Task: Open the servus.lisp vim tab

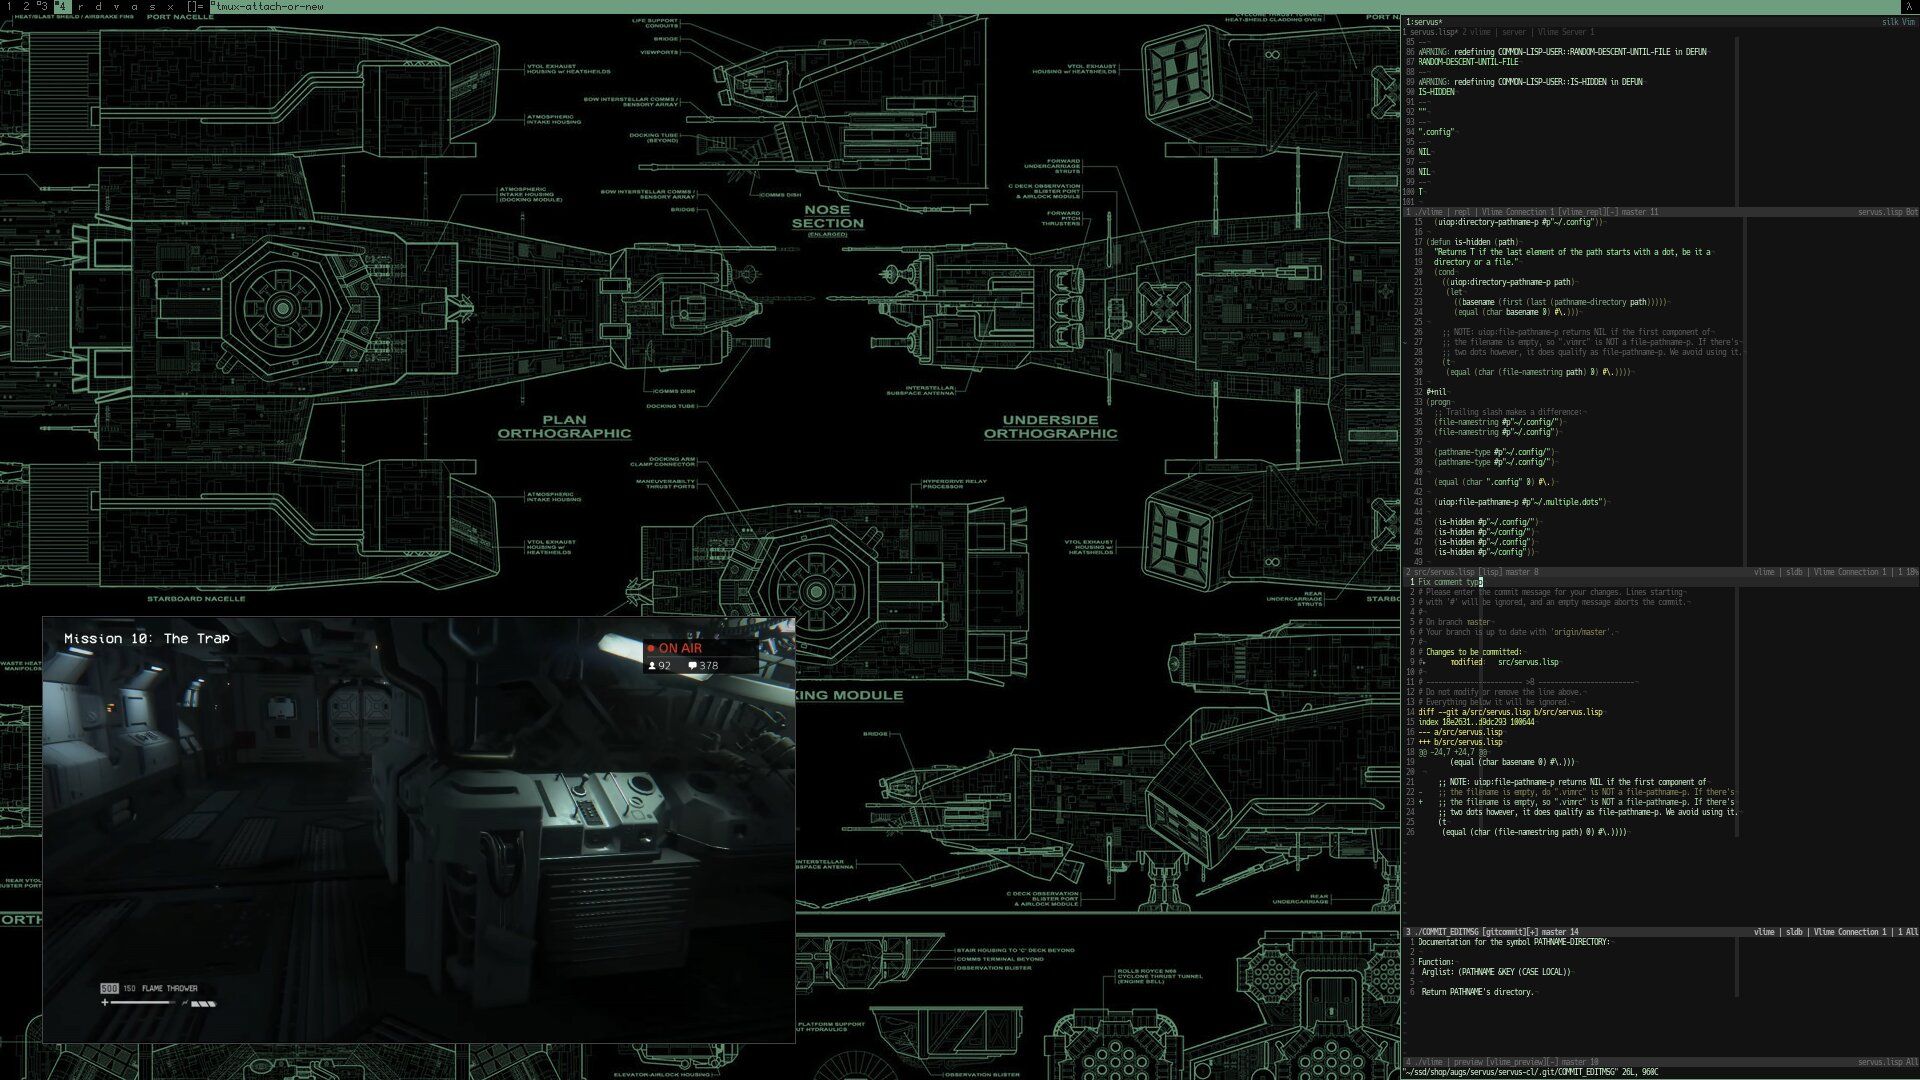Action: coord(1430,32)
